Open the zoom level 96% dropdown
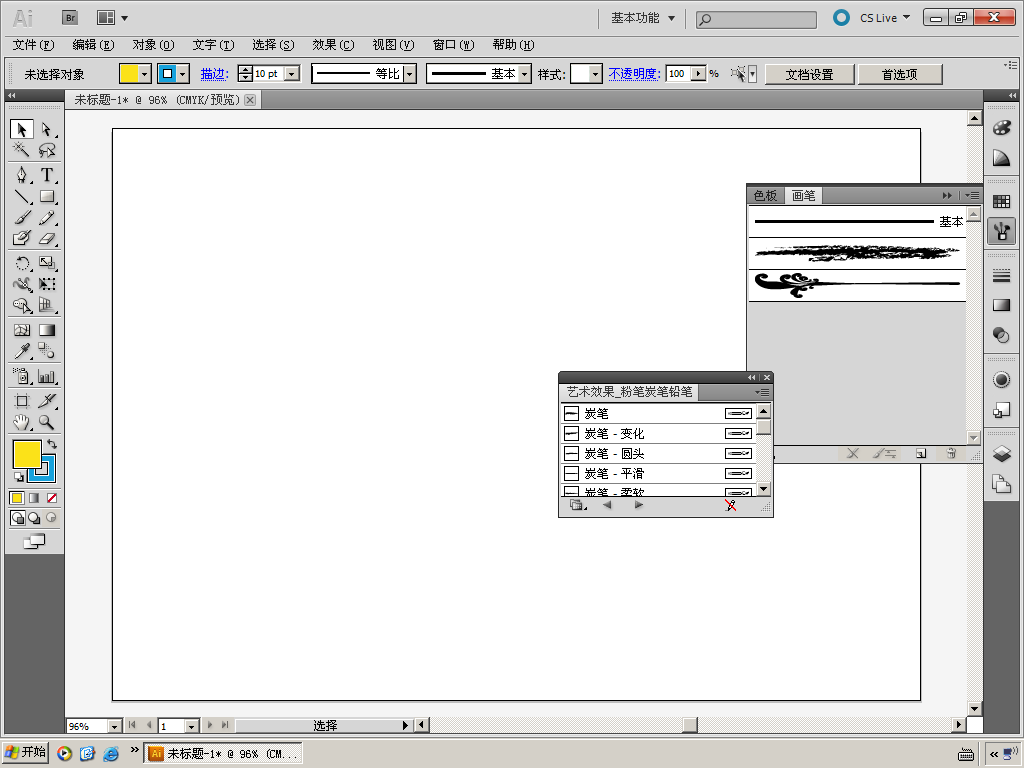Viewport: 1024px width, 768px height. point(114,726)
